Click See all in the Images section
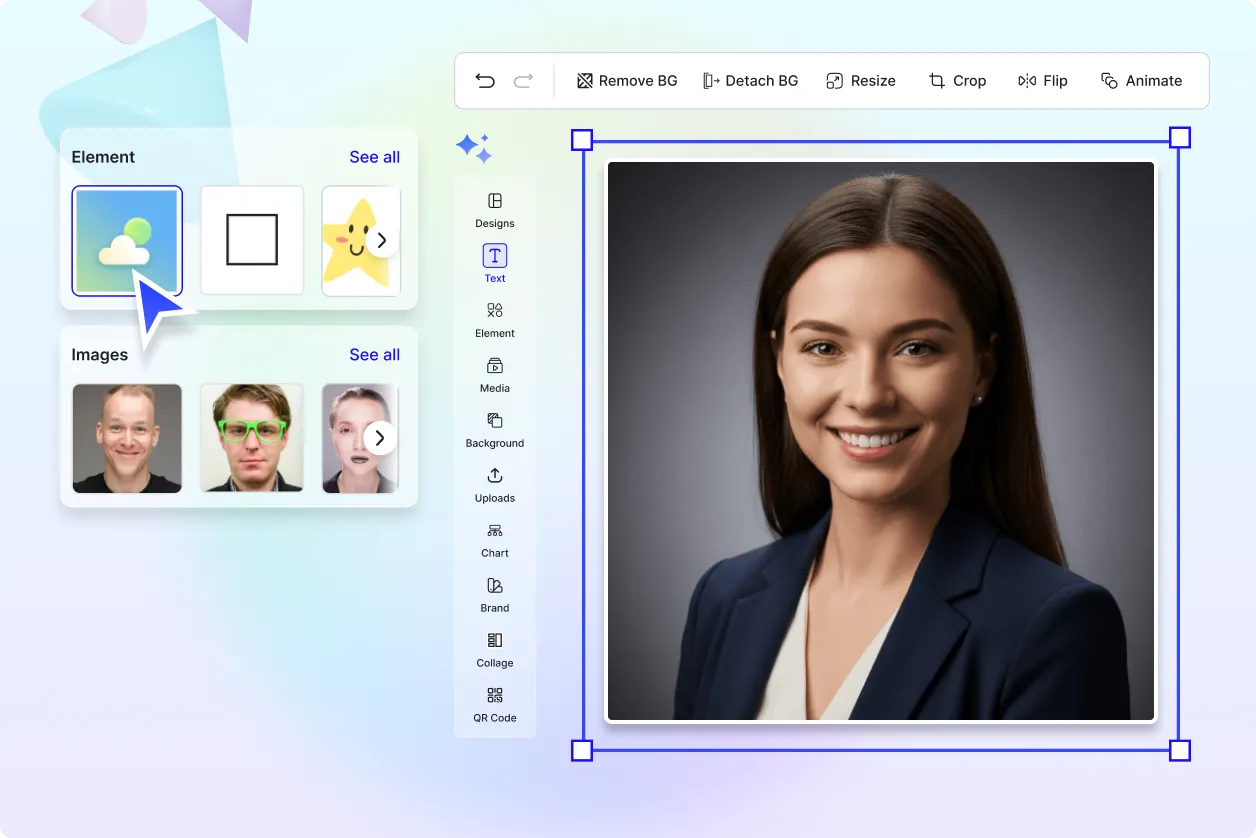This screenshot has height=838, width=1256. click(x=374, y=354)
